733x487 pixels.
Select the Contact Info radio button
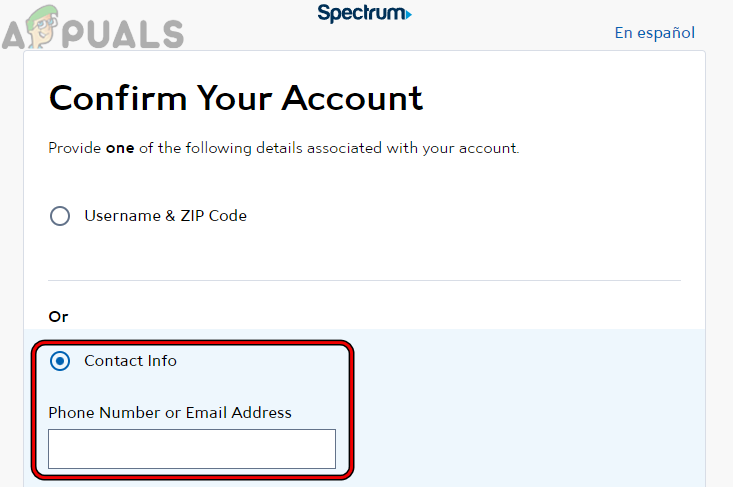click(x=60, y=361)
